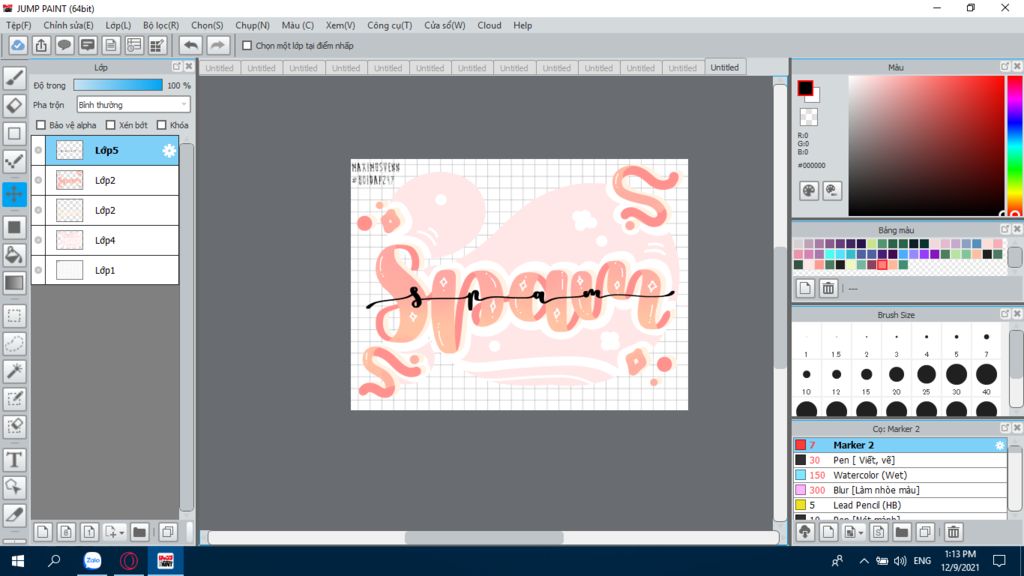Open the Tệp(F) menu
This screenshot has height=576, width=1024.
pyautogui.click(x=18, y=25)
